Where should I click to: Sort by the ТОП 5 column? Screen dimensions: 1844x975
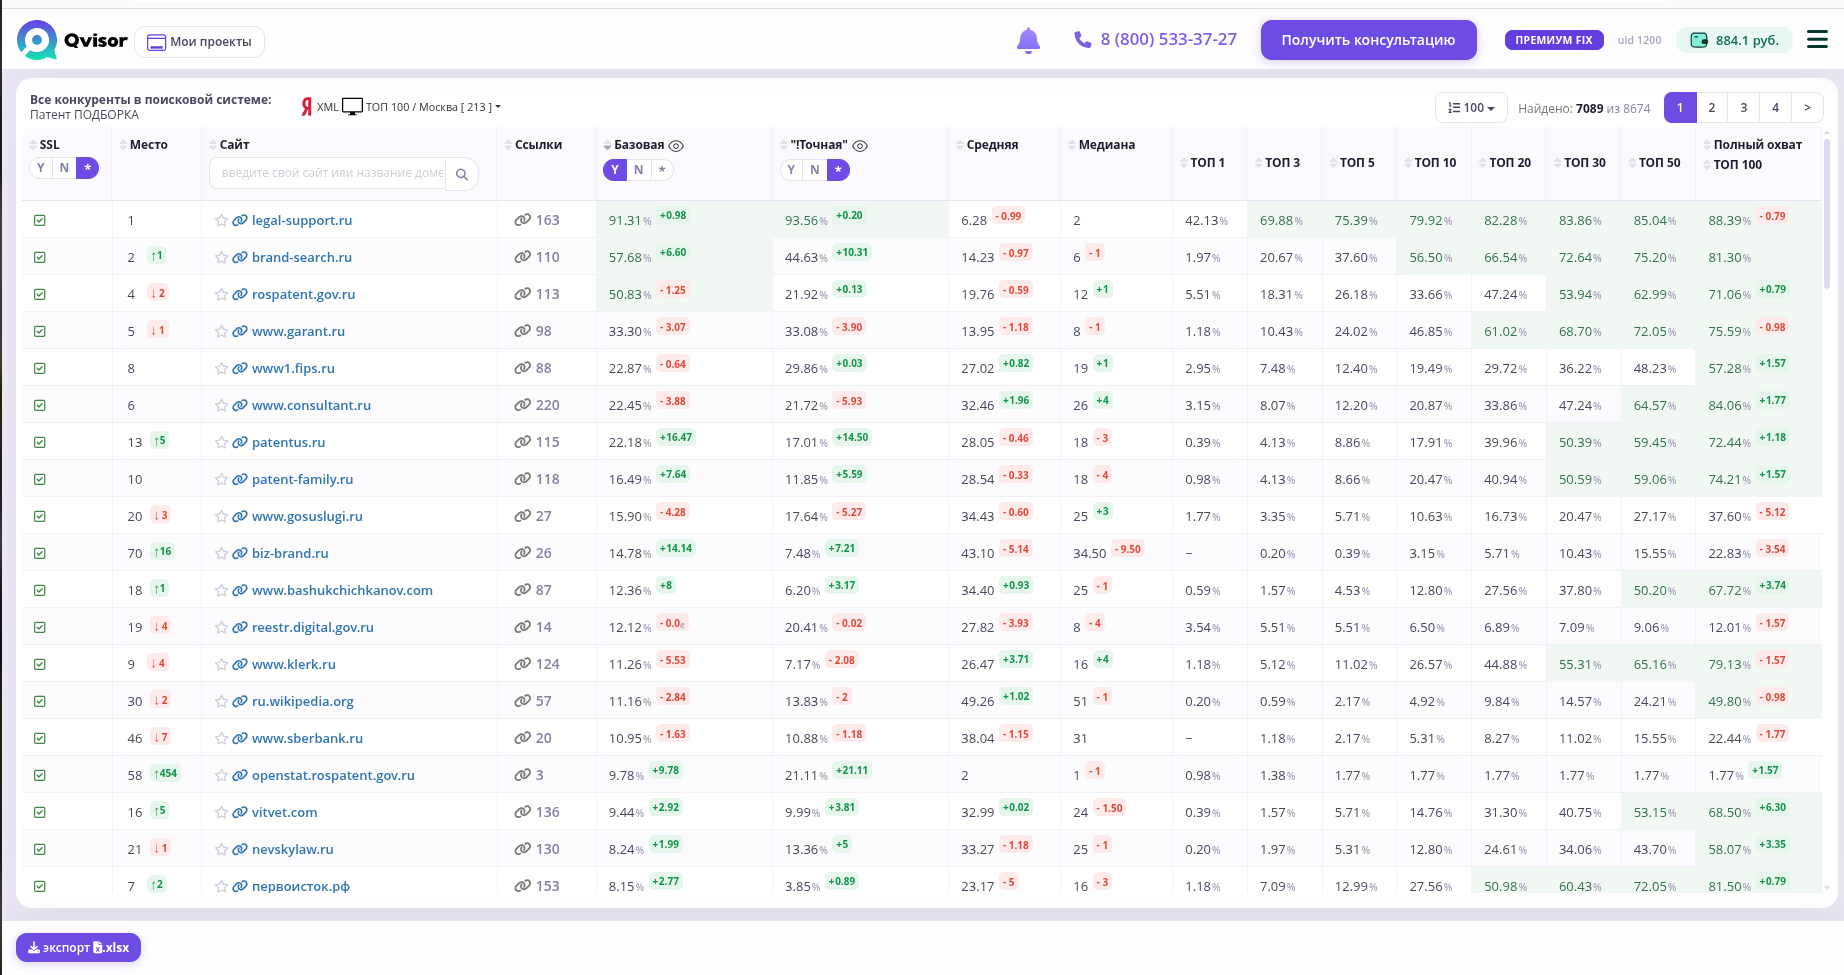pyautogui.click(x=1352, y=163)
